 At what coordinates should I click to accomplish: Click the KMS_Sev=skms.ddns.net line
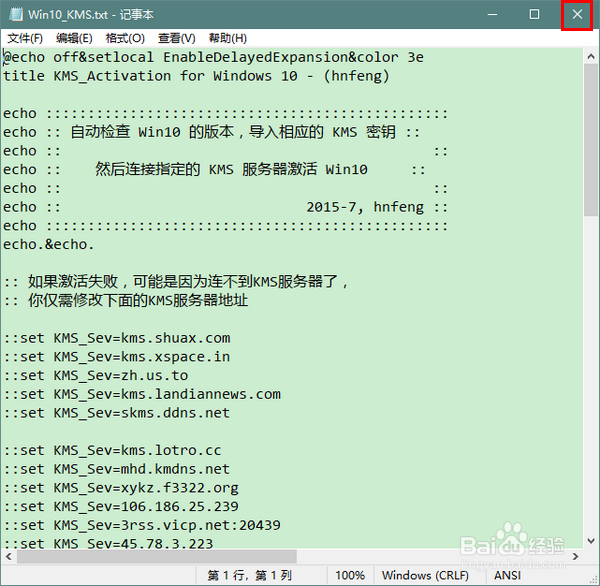pos(117,413)
